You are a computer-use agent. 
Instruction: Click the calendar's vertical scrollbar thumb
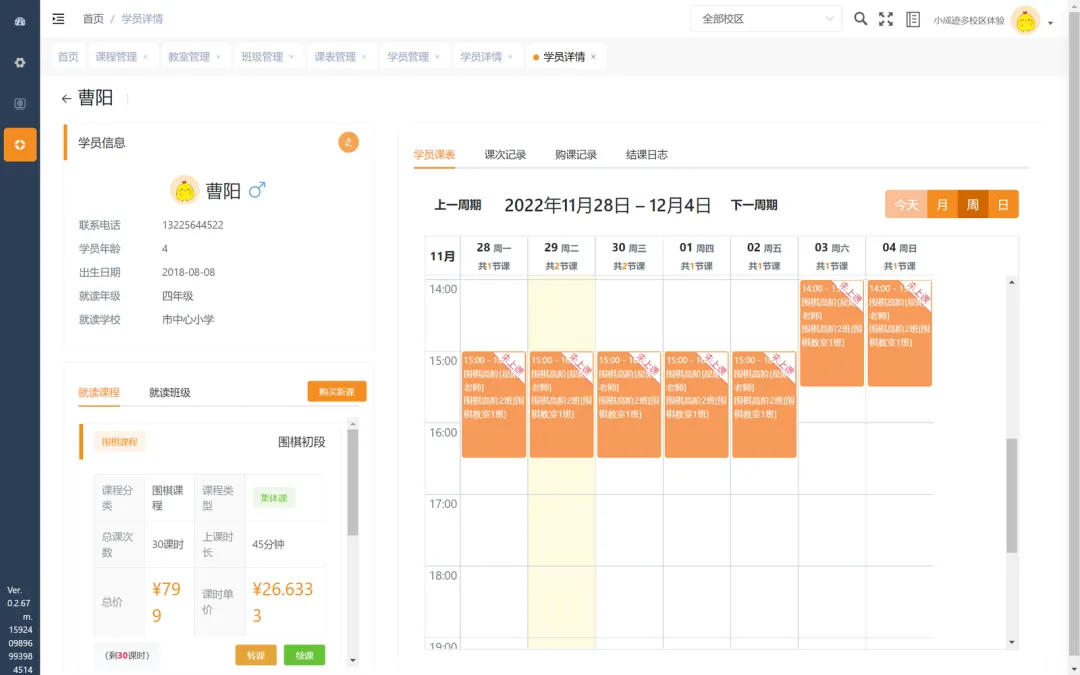1011,495
